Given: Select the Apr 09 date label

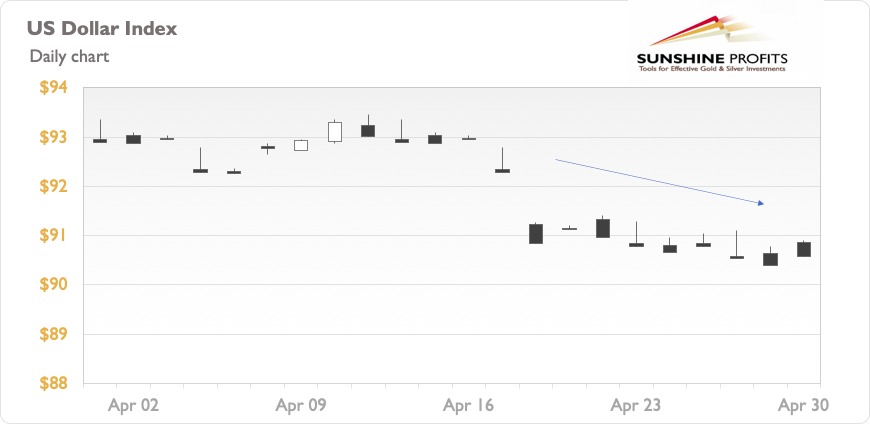Looking at the screenshot, I should coord(301,406).
